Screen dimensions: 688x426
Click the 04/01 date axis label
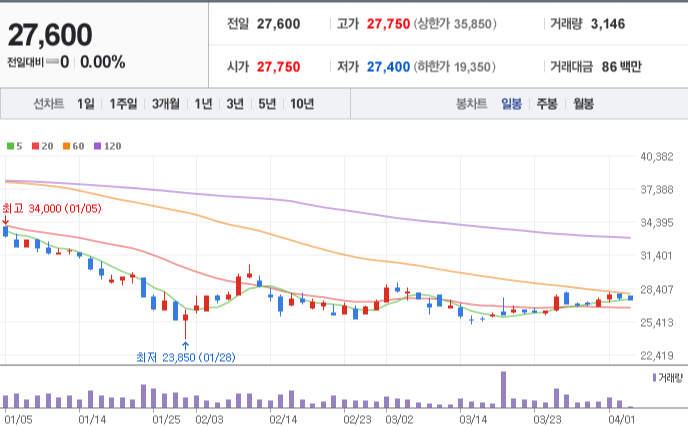[621, 419]
